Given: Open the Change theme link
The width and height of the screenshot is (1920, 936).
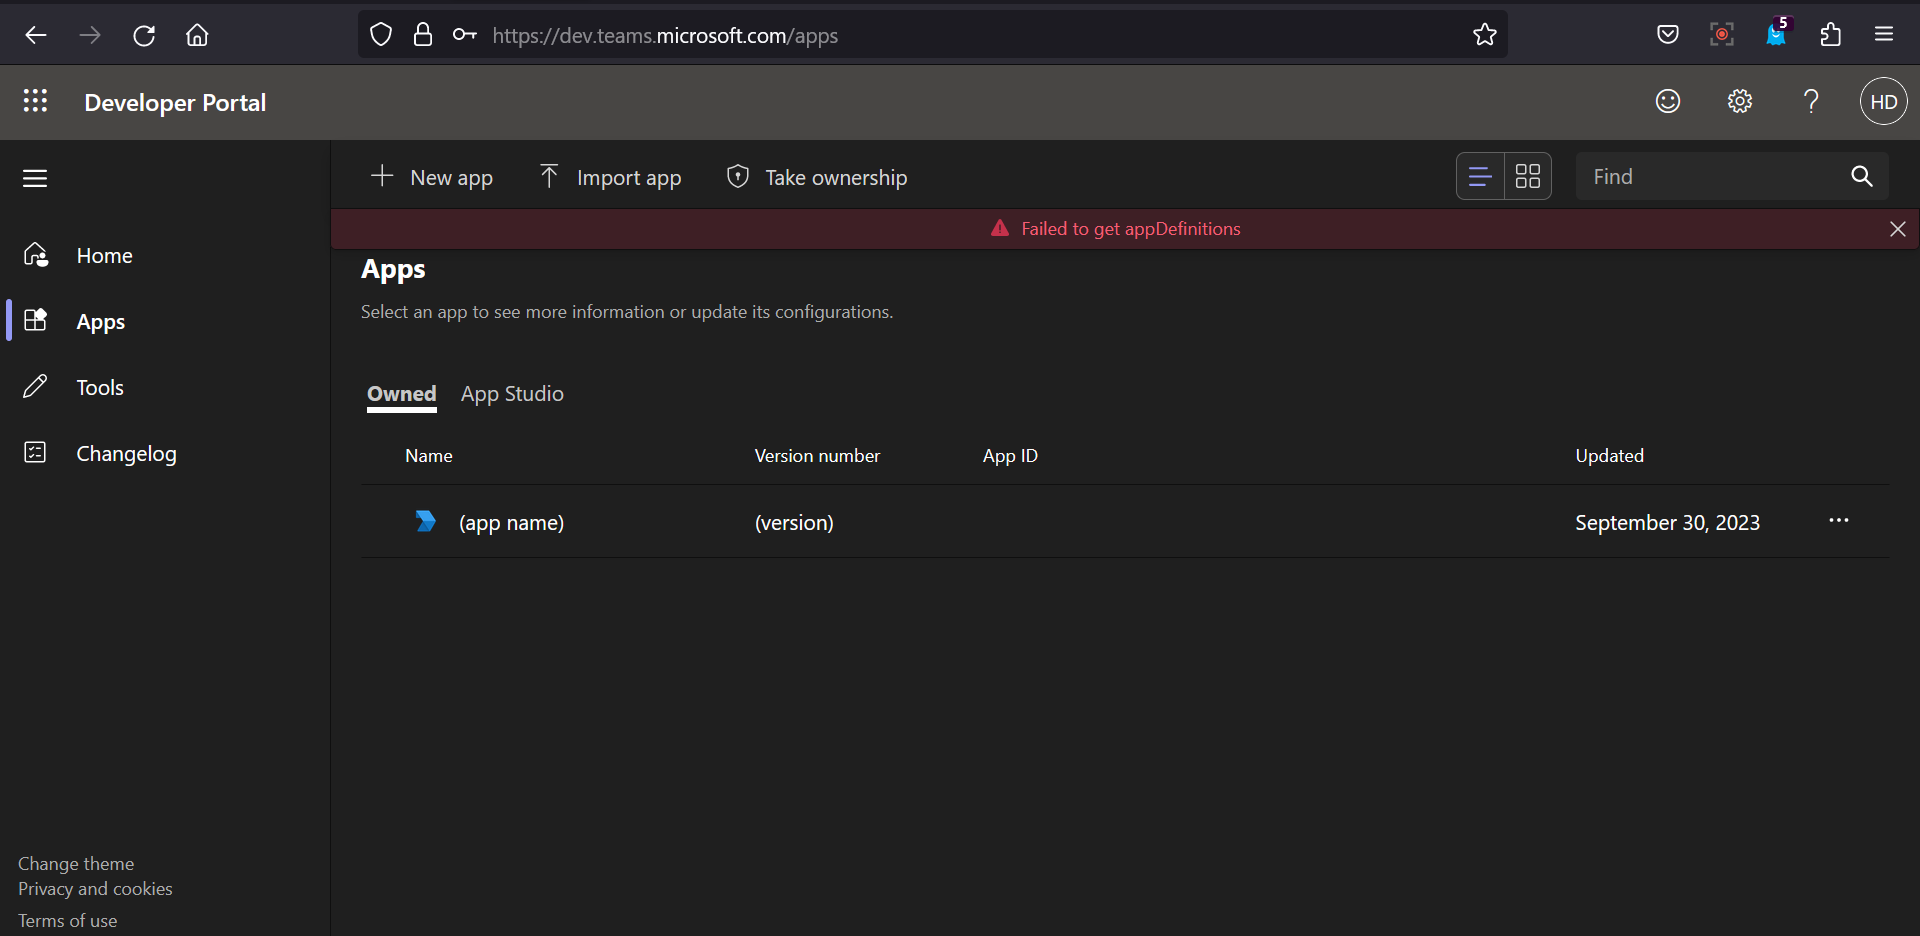Looking at the screenshot, I should coord(75,863).
